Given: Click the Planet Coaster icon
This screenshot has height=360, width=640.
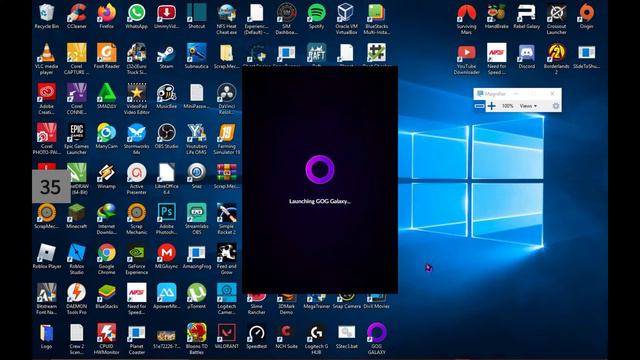Looking at the screenshot, I should click(136, 339).
